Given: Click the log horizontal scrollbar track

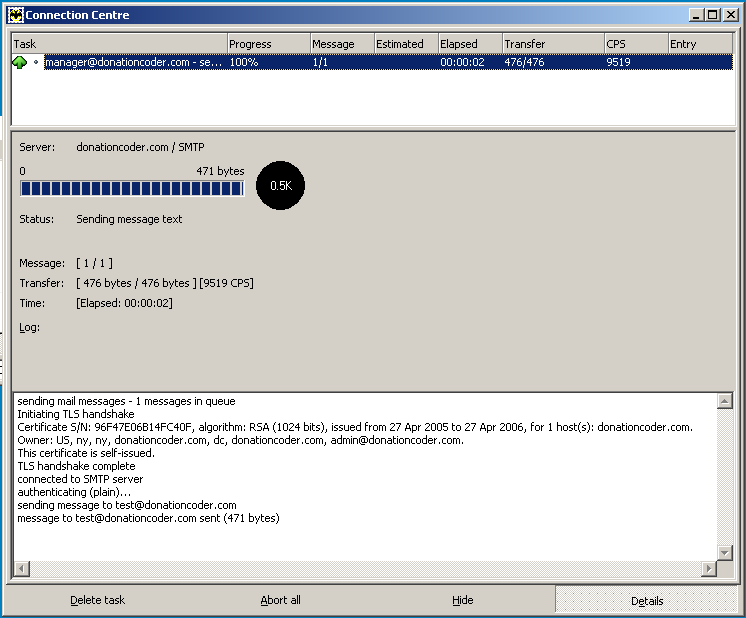Looking at the screenshot, I should (x=365, y=569).
